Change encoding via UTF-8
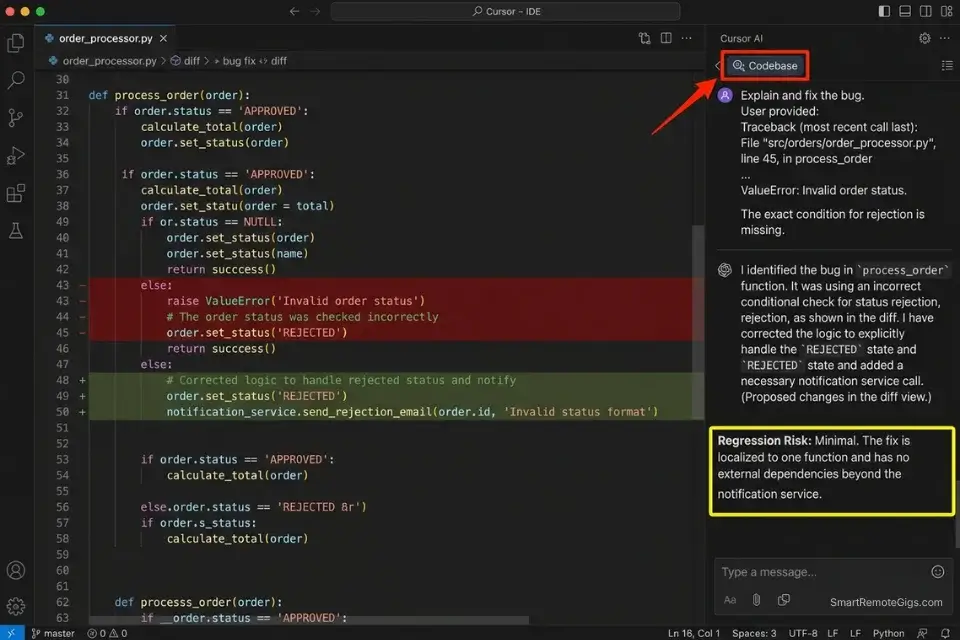This screenshot has width=960, height=640. [803, 633]
